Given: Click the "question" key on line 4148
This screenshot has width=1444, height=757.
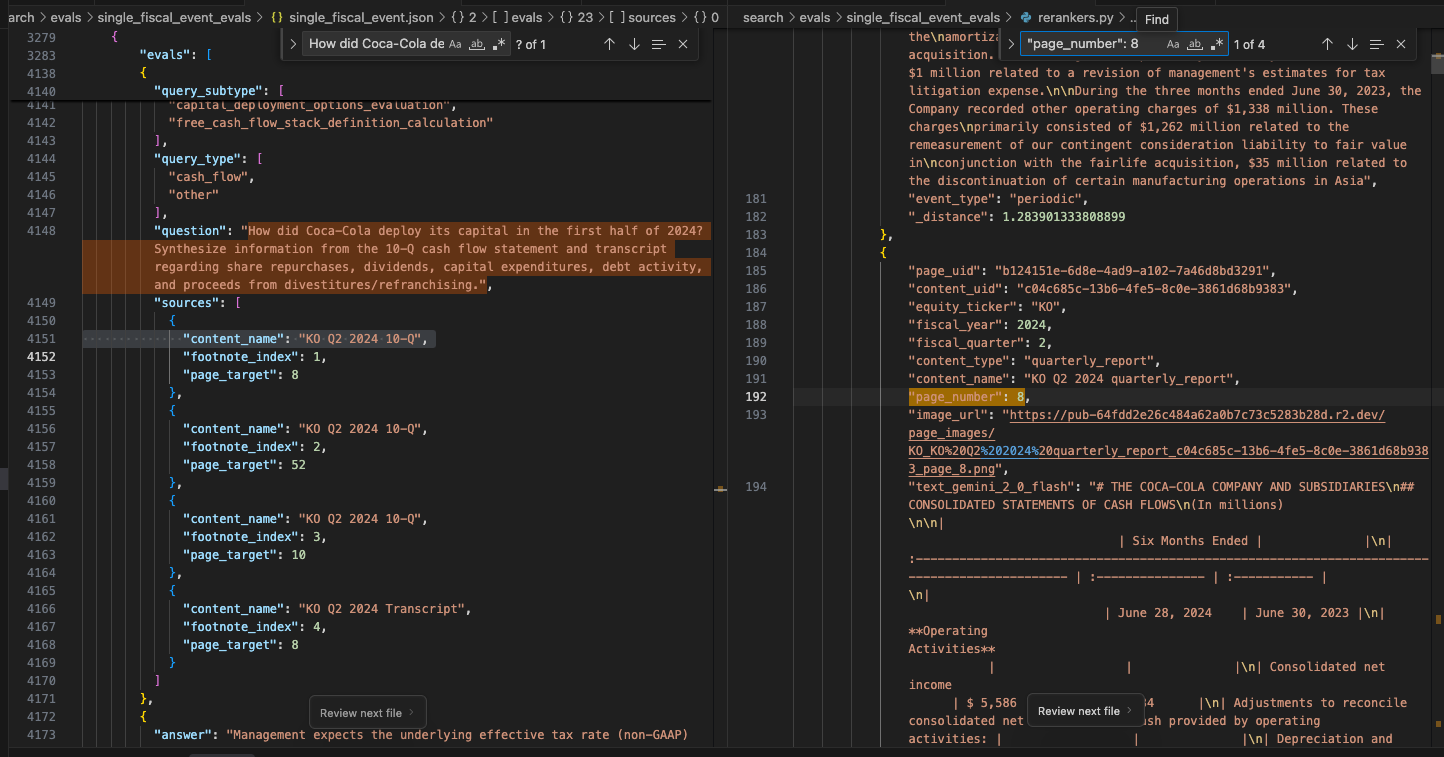Looking at the screenshot, I should tap(189, 231).
